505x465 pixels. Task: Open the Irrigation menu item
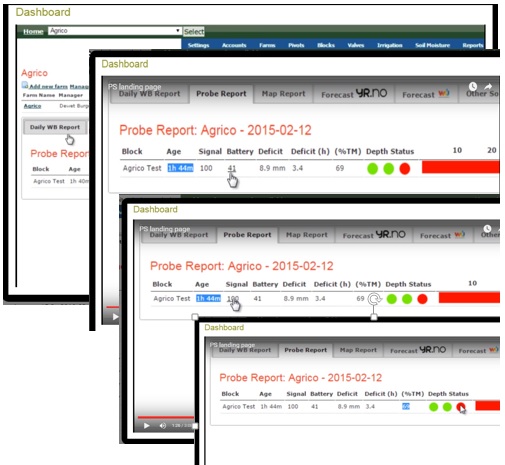pyautogui.click(x=389, y=45)
